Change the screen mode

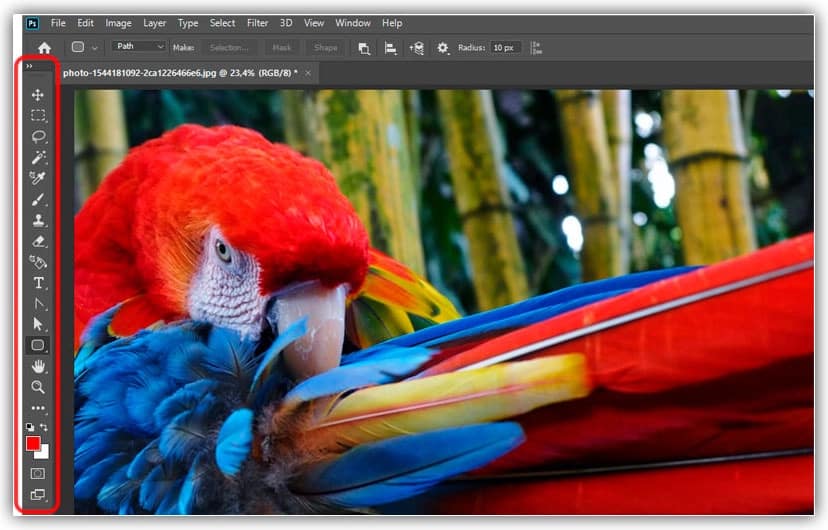[37, 495]
